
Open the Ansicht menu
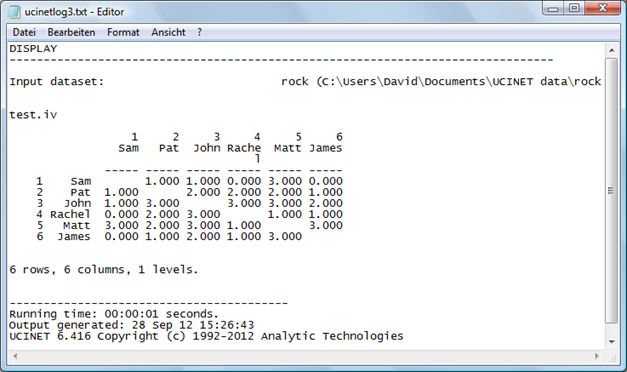168,32
